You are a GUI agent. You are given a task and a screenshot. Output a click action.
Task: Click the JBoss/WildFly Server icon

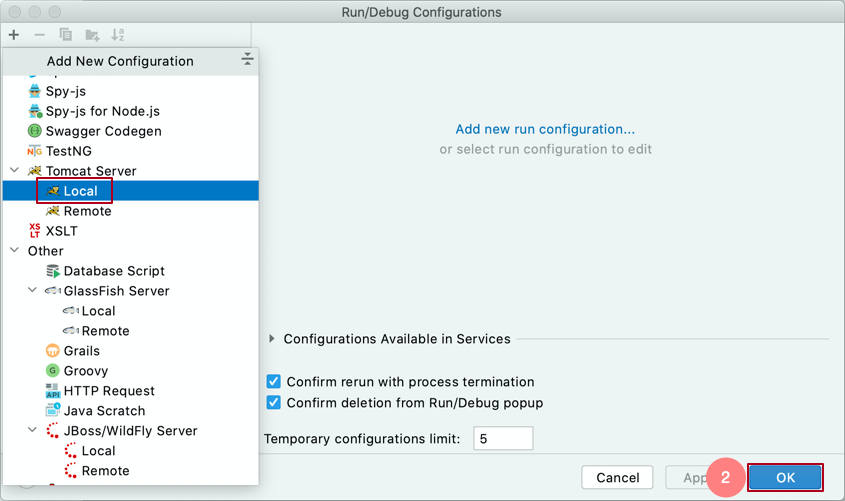(x=52, y=430)
